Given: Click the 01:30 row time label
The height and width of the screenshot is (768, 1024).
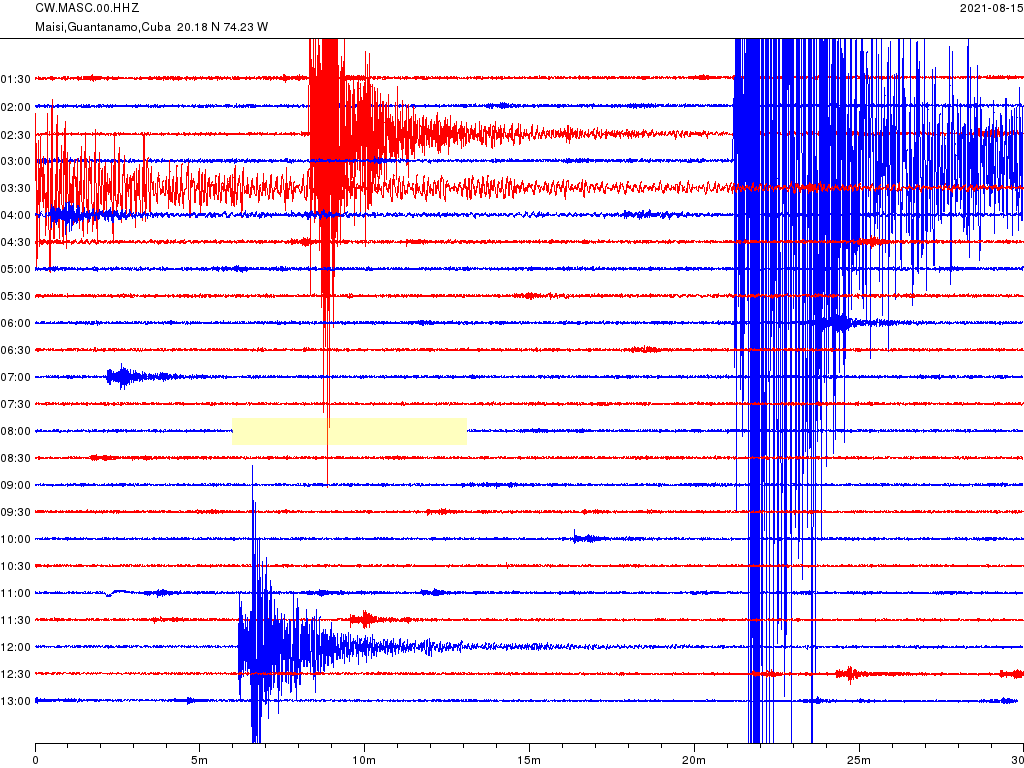Looking at the screenshot, I should tap(16, 79).
